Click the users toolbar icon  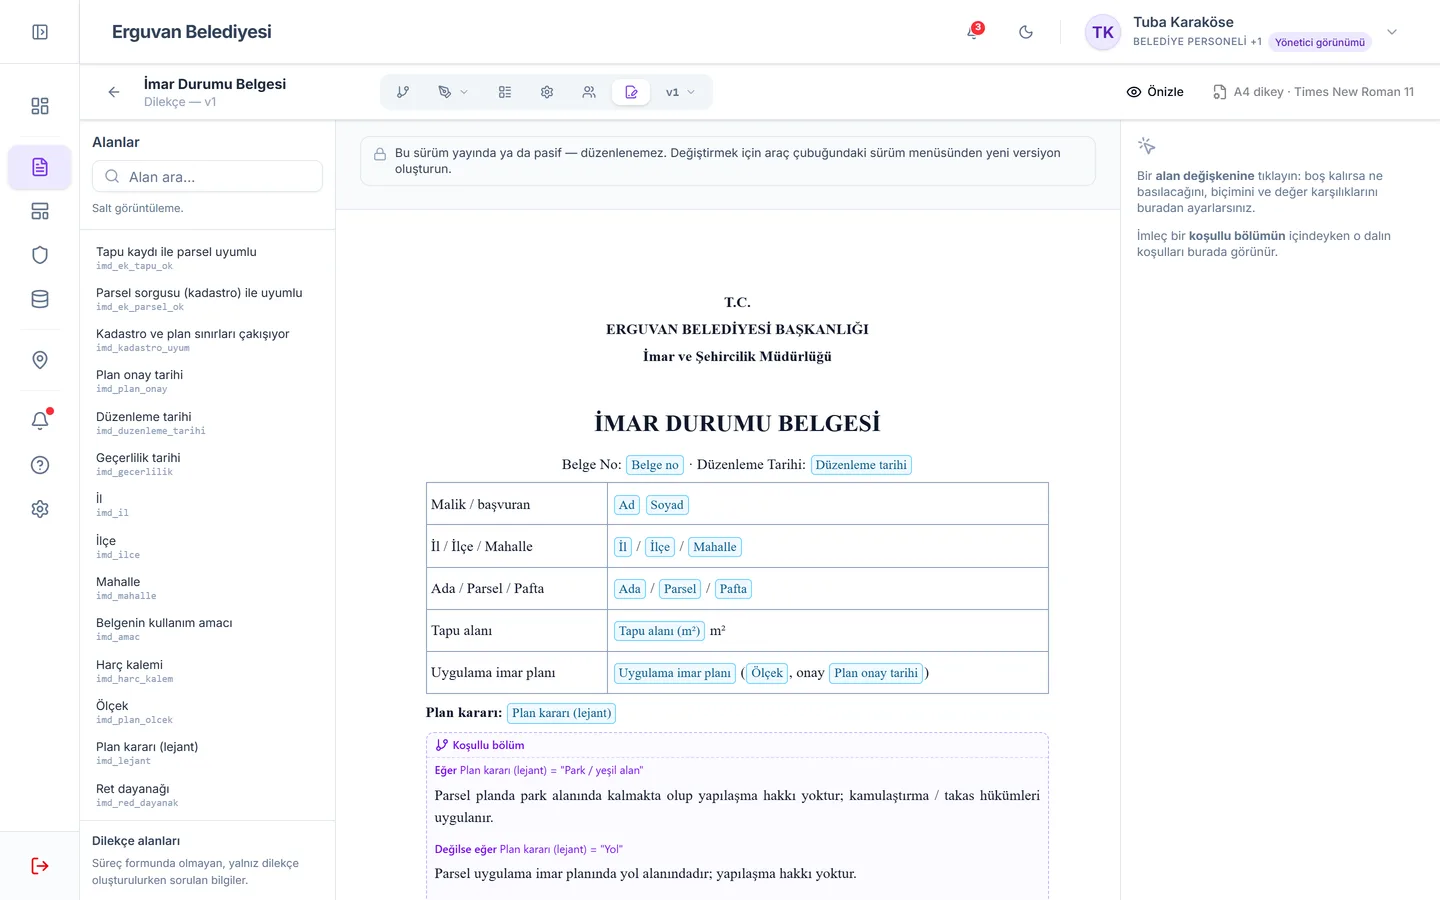(589, 92)
